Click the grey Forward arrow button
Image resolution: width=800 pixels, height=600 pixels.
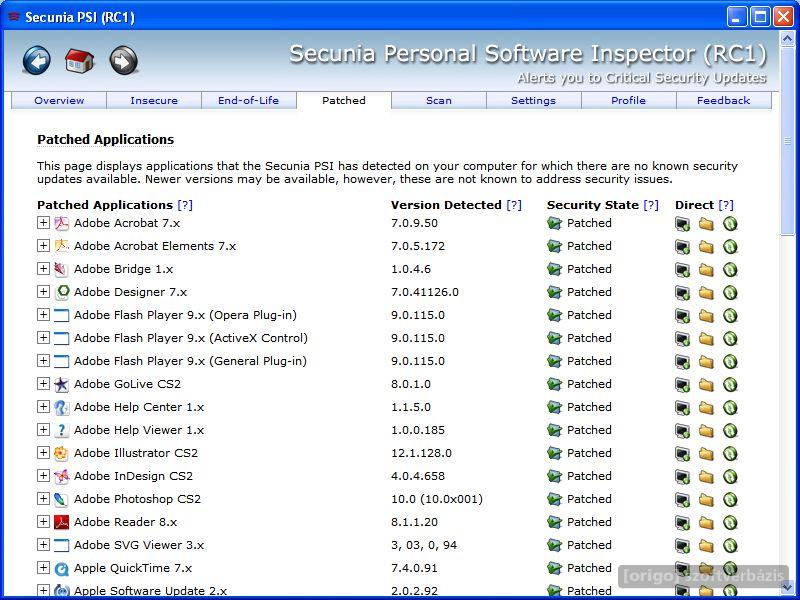pos(123,60)
